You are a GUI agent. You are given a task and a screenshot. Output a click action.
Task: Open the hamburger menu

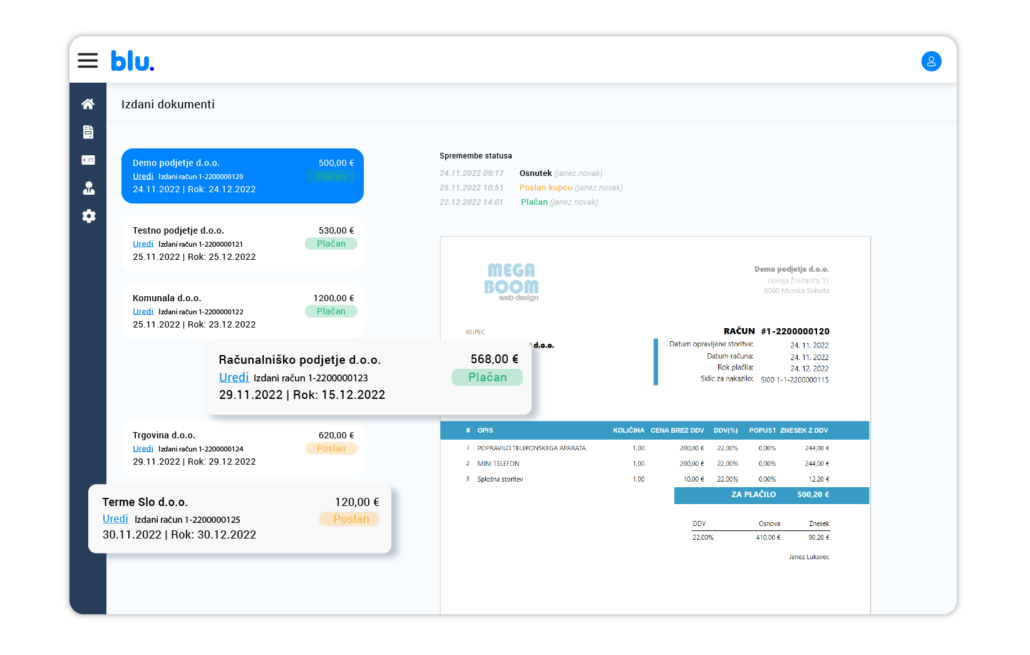(88, 60)
